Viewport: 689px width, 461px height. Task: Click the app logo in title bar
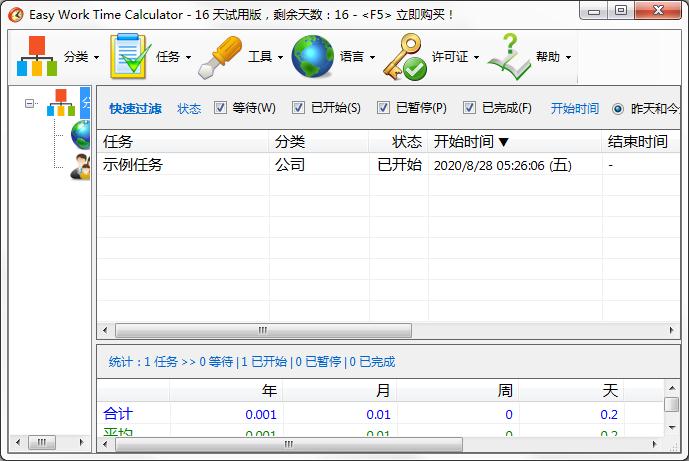(16, 15)
